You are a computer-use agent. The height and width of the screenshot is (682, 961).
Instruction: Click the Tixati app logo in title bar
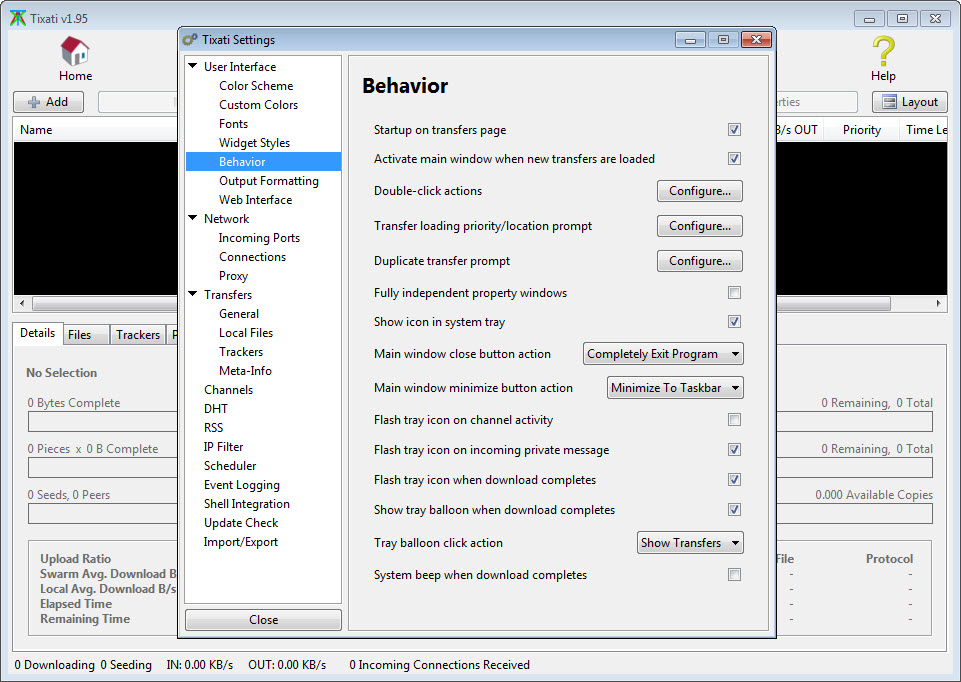point(18,18)
